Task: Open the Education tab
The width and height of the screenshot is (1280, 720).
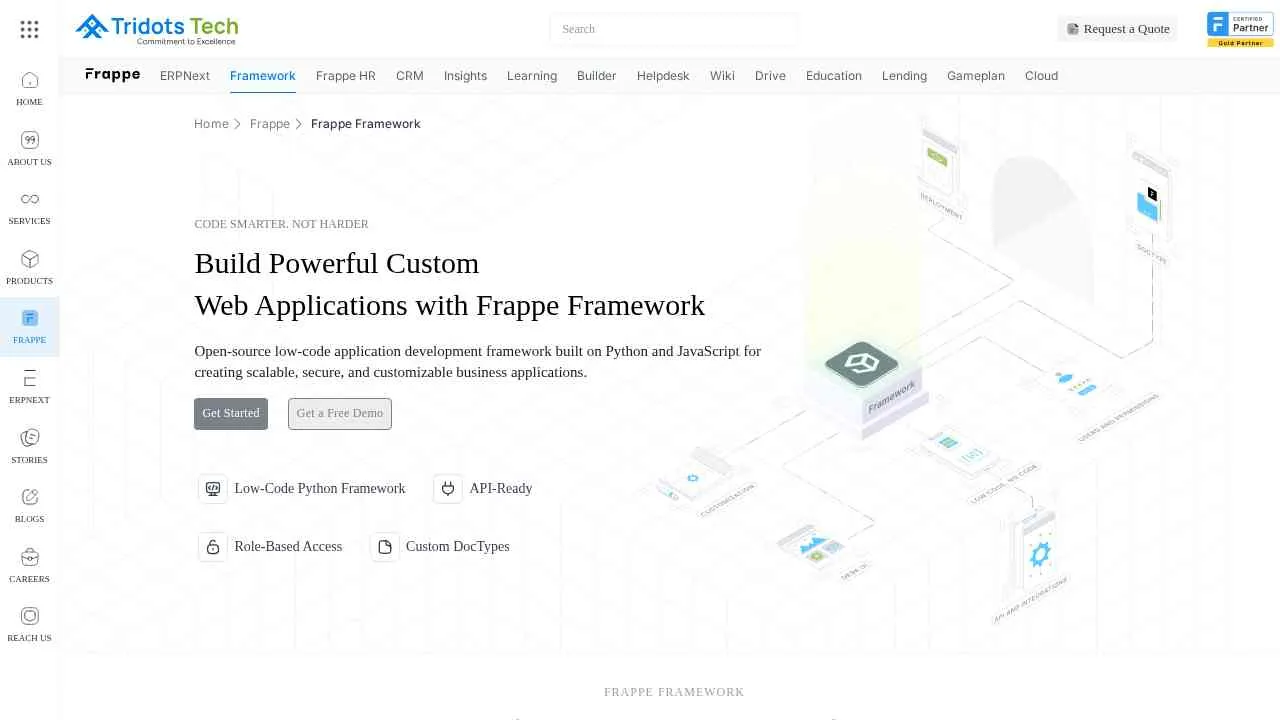Action: [834, 76]
